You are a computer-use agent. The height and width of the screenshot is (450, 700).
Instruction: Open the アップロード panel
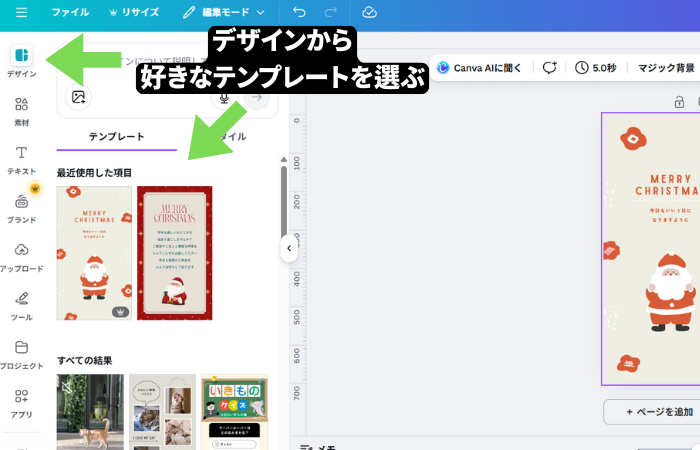click(x=21, y=258)
